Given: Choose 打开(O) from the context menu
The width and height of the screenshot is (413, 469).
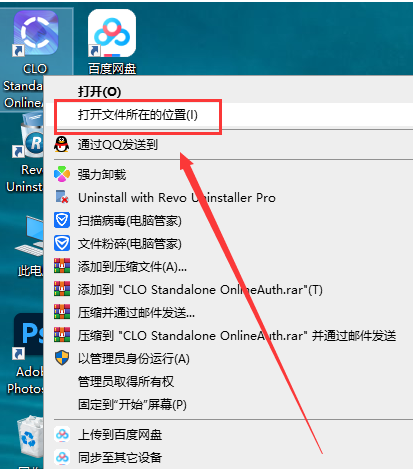Looking at the screenshot, I should [99, 91].
